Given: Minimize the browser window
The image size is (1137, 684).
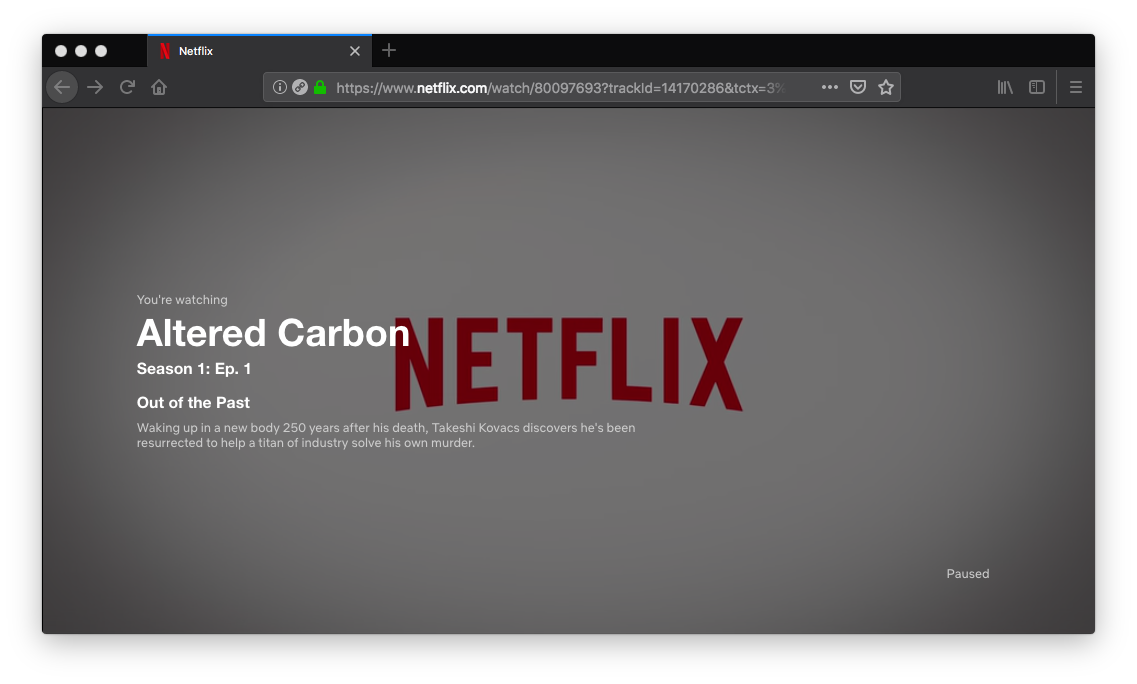Looking at the screenshot, I should click(81, 51).
